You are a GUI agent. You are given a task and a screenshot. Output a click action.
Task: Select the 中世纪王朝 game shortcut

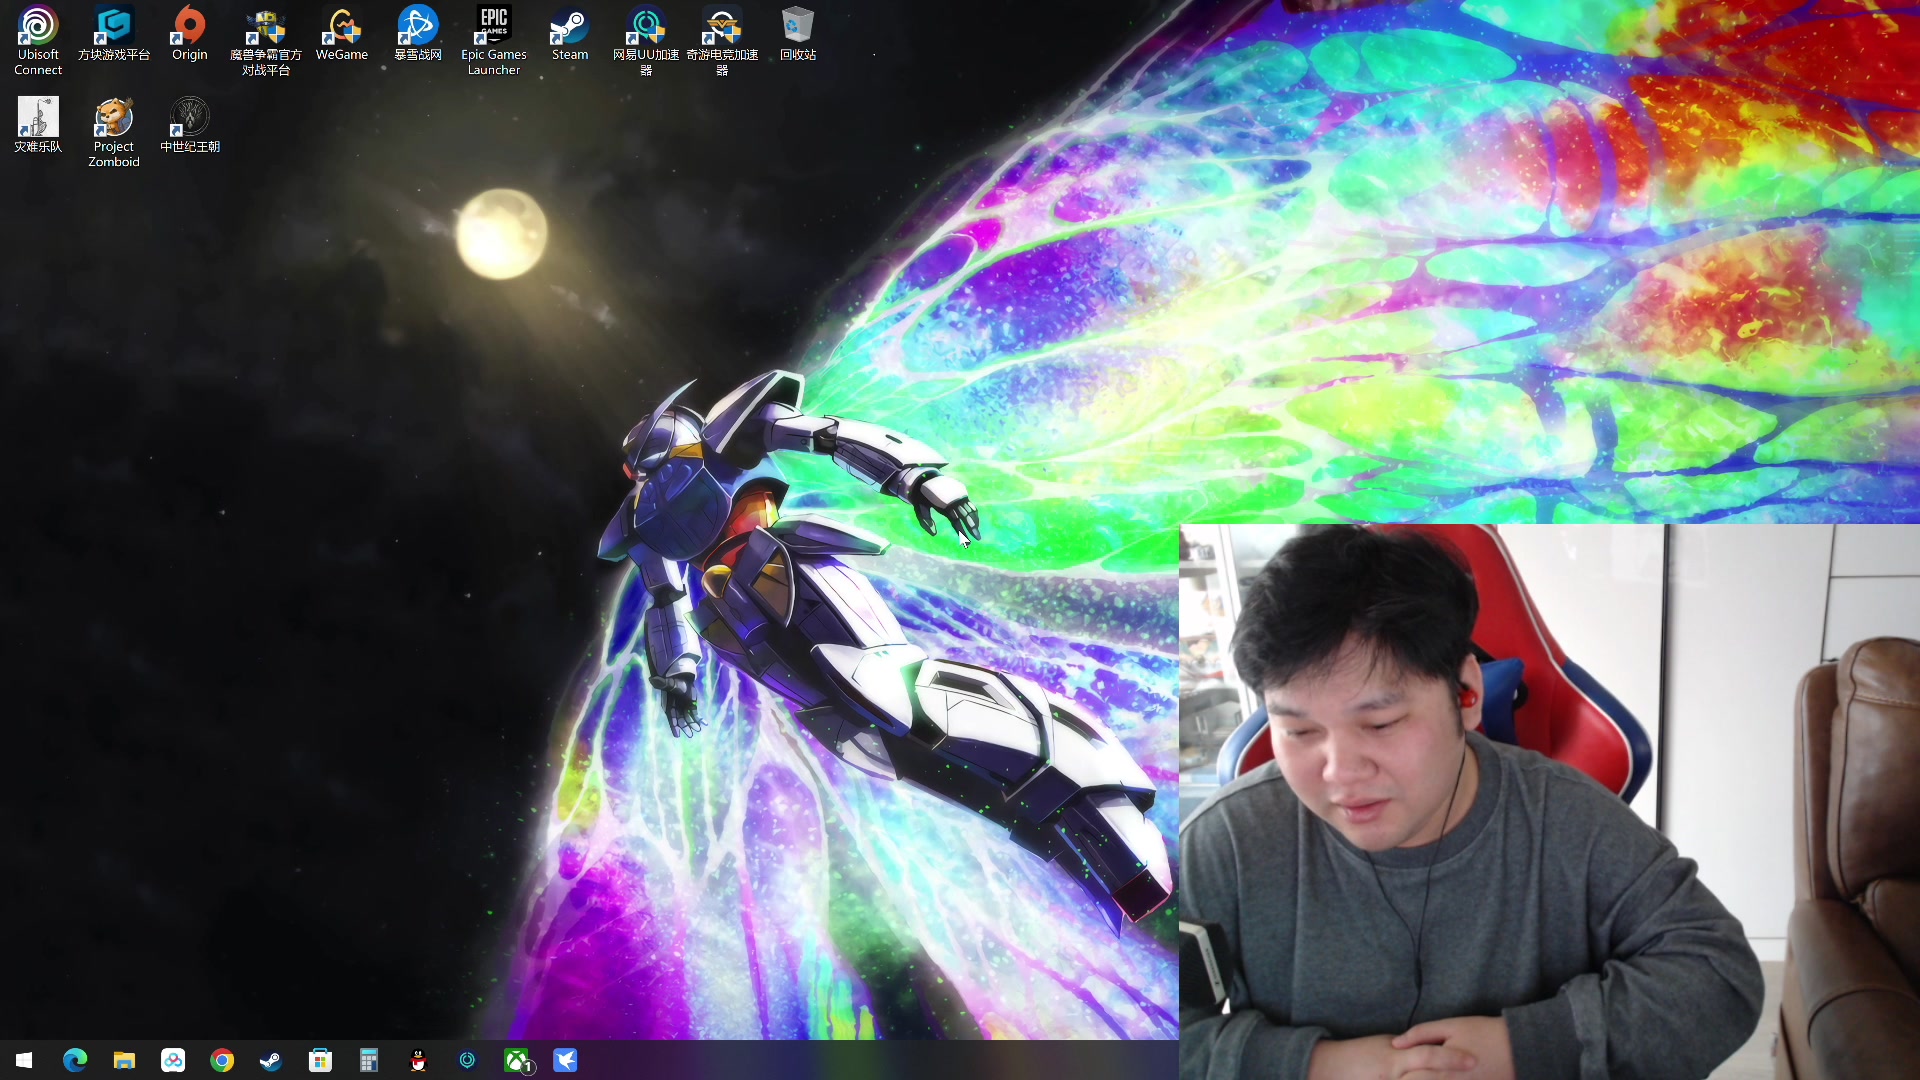tap(190, 125)
